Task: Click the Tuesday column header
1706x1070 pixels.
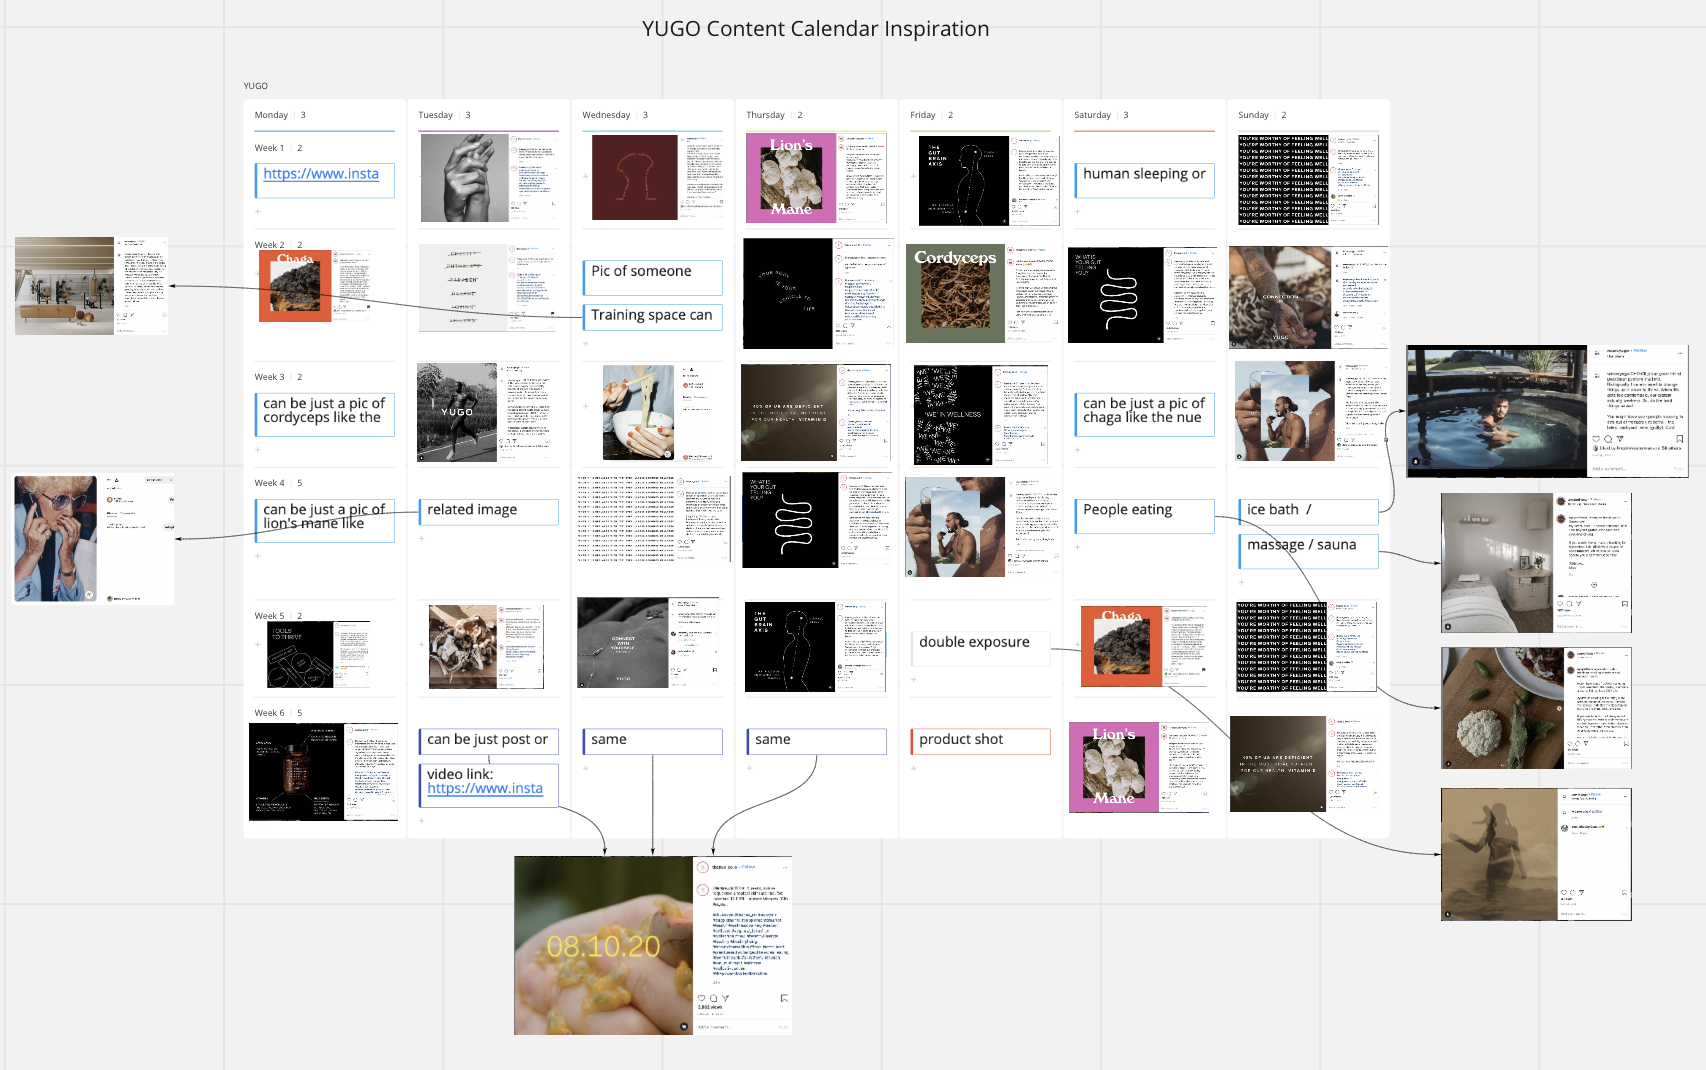Action: 435,115
